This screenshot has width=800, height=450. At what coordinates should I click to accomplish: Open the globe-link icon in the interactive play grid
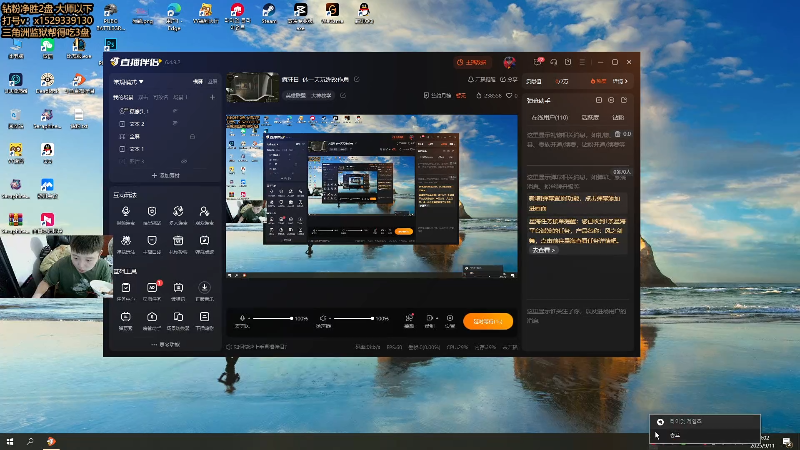pos(178,211)
